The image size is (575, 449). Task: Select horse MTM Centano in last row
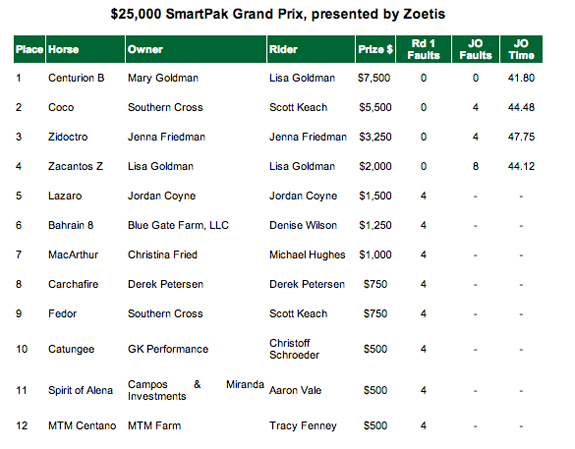point(82,426)
